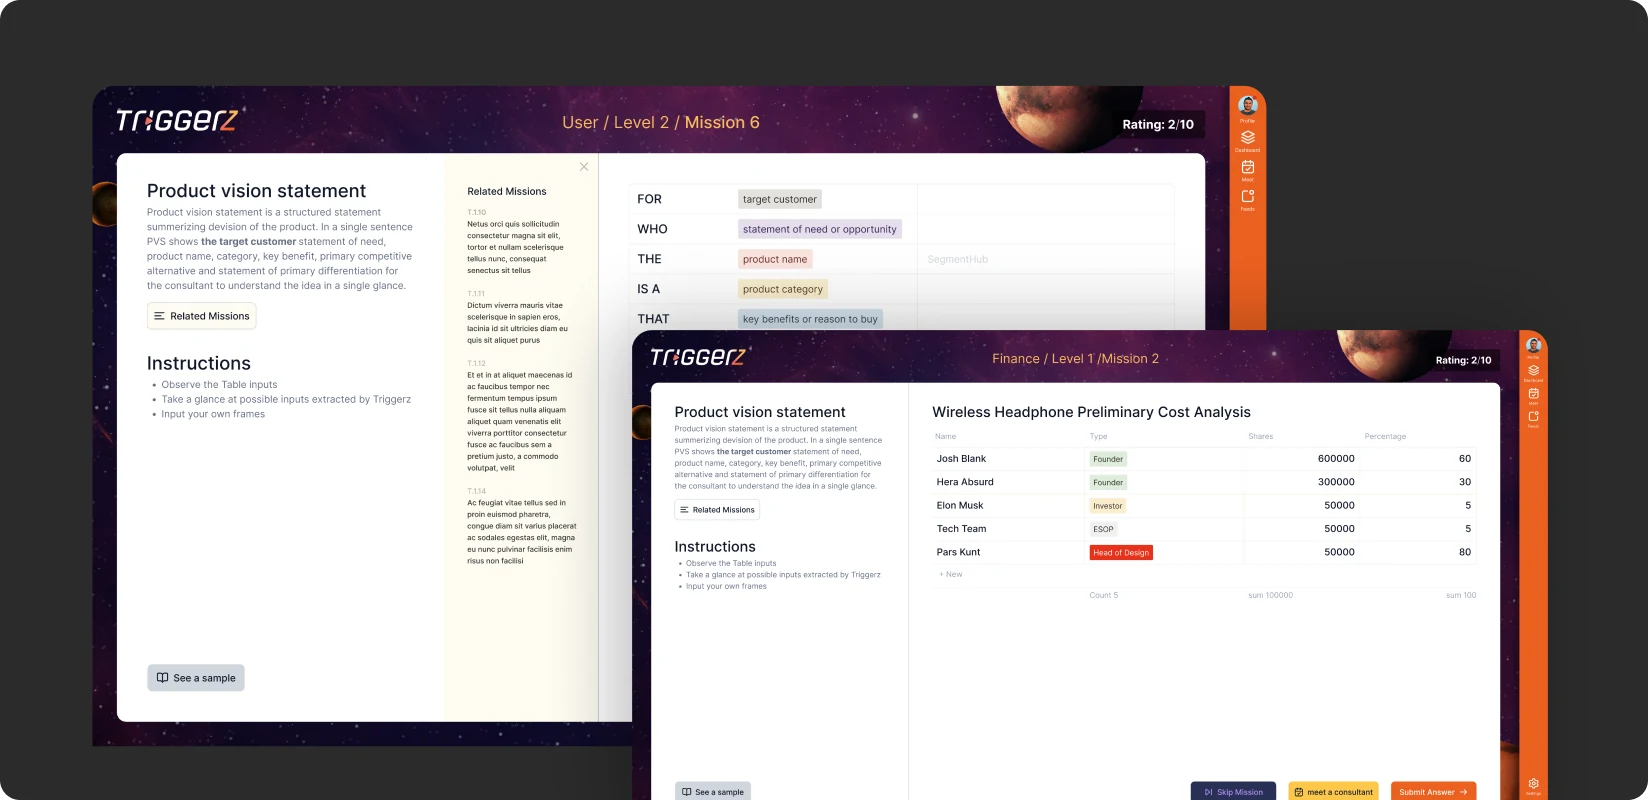This screenshot has width=1648, height=800.
Task: Click ESOP tag in Tech Team row
Action: (x=1103, y=529)
